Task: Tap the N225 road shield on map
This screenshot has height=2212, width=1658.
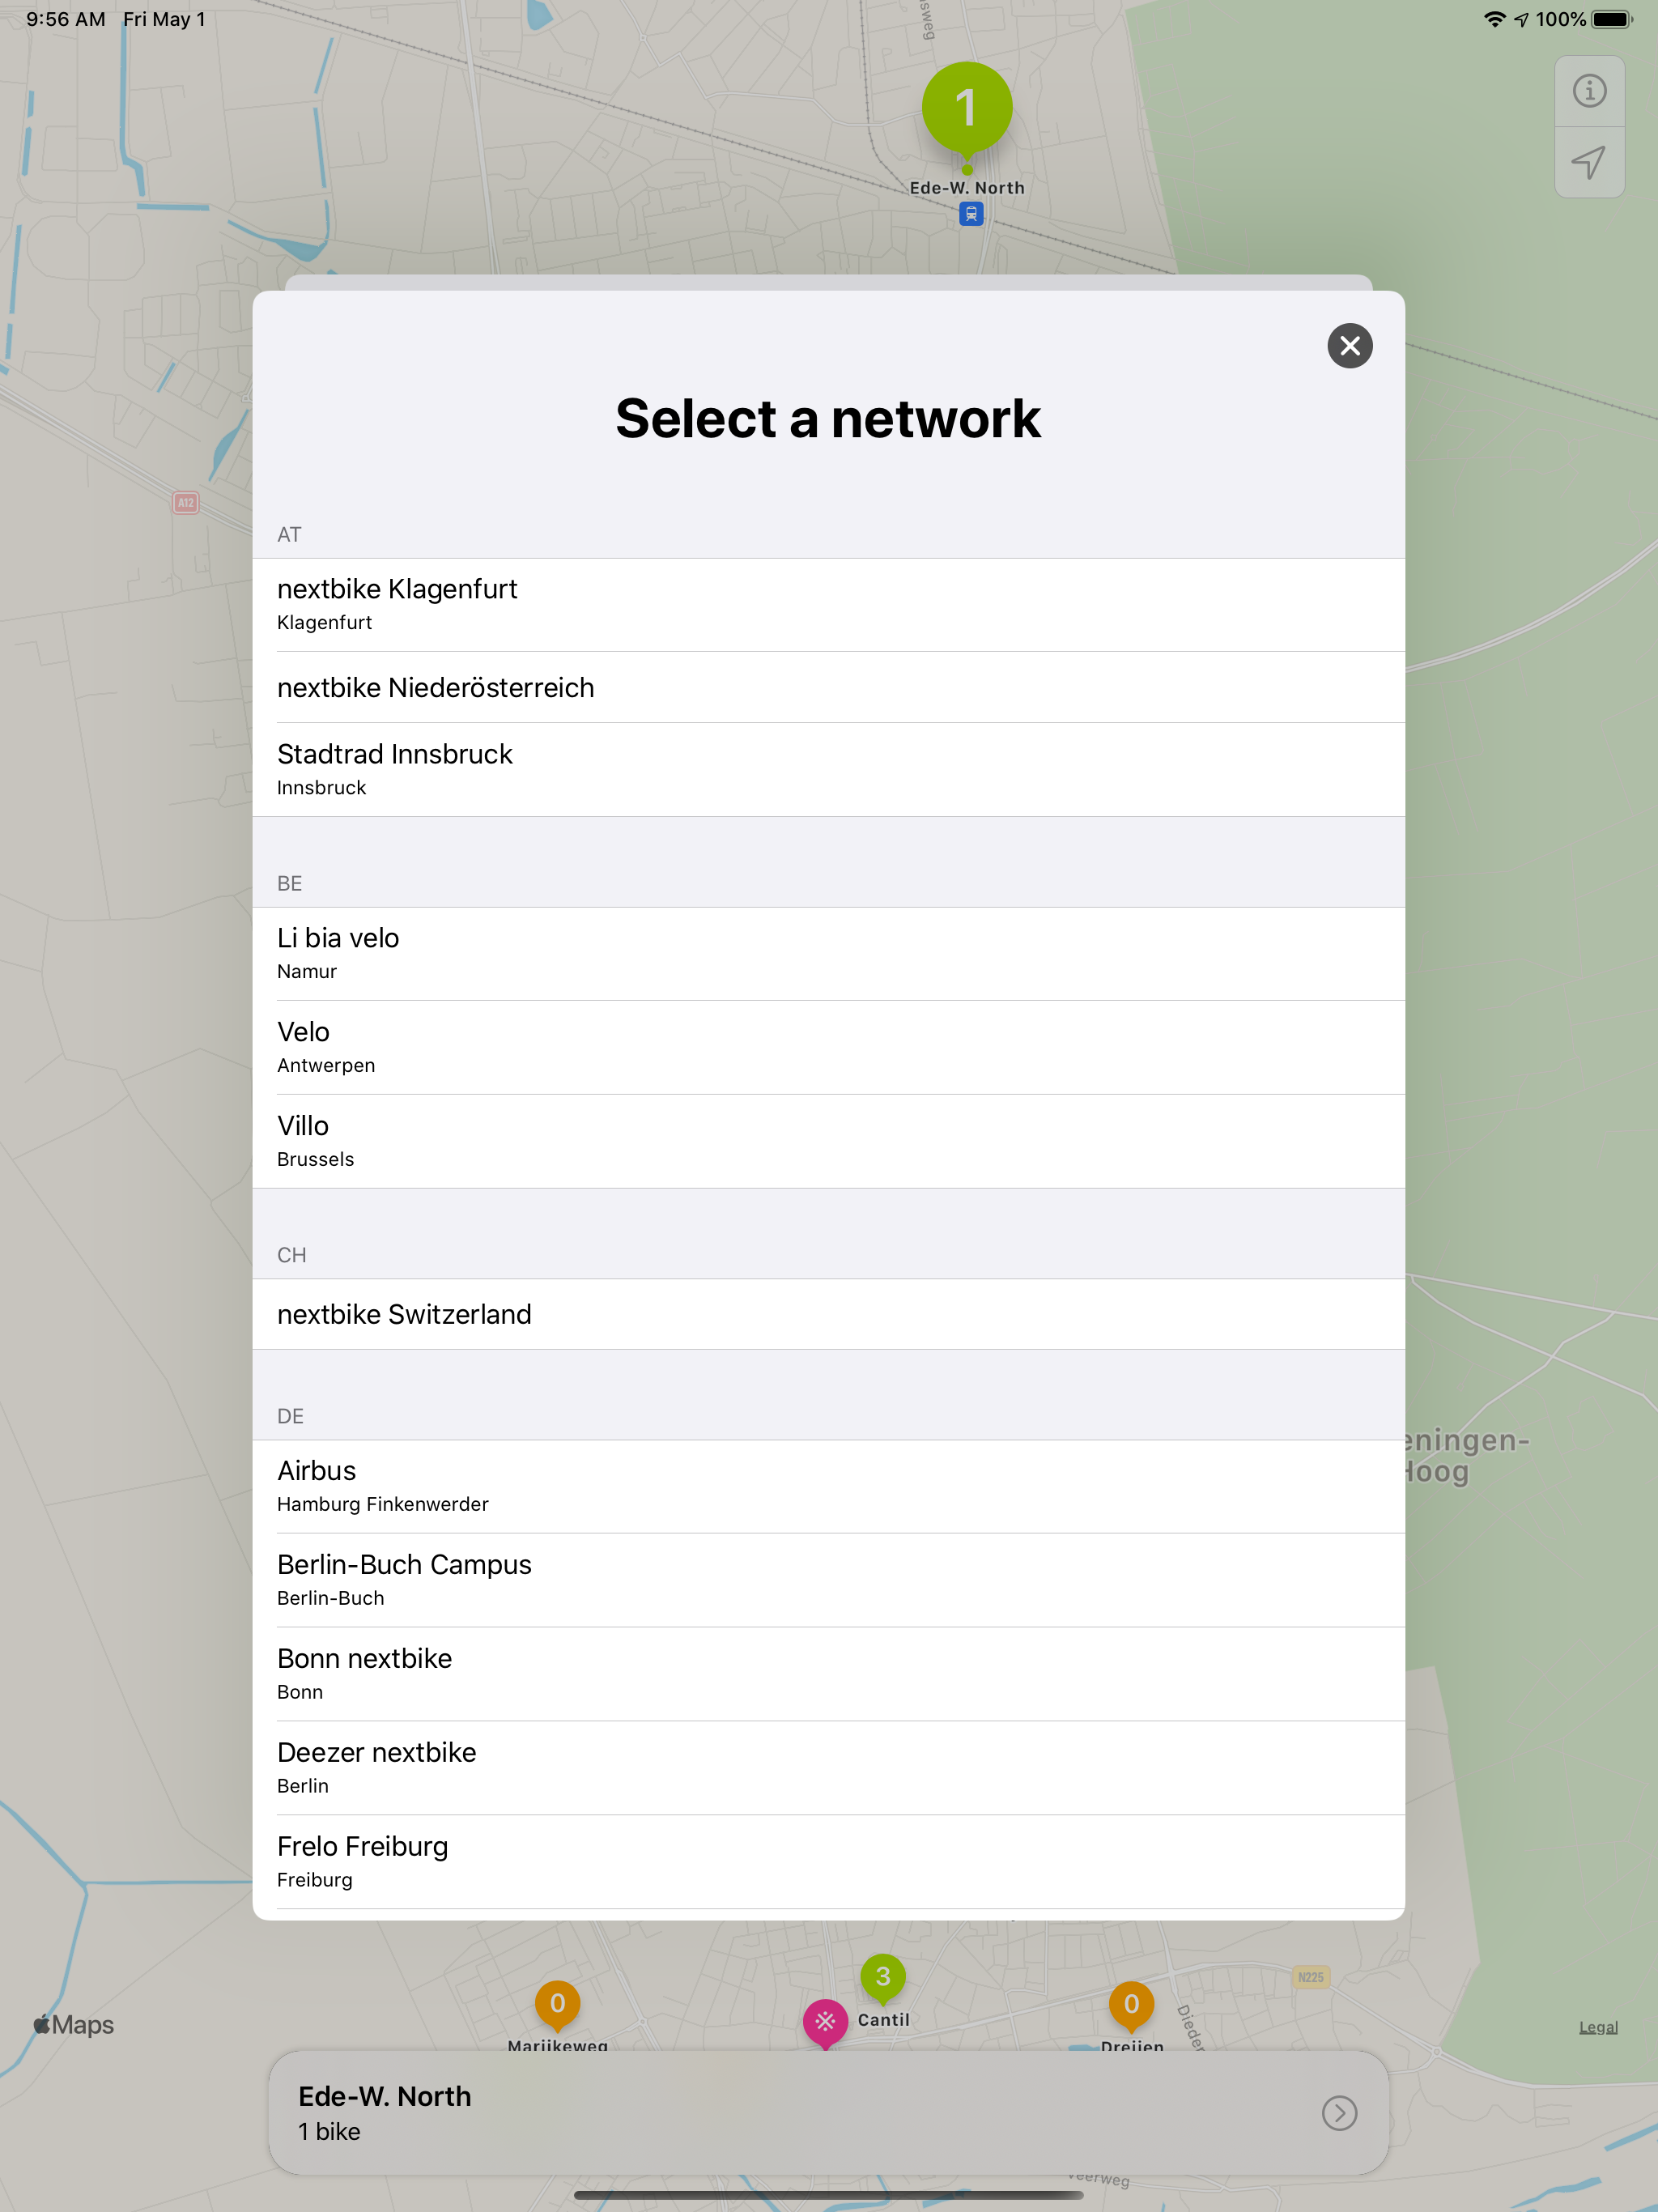Action: (1310, 1977)
